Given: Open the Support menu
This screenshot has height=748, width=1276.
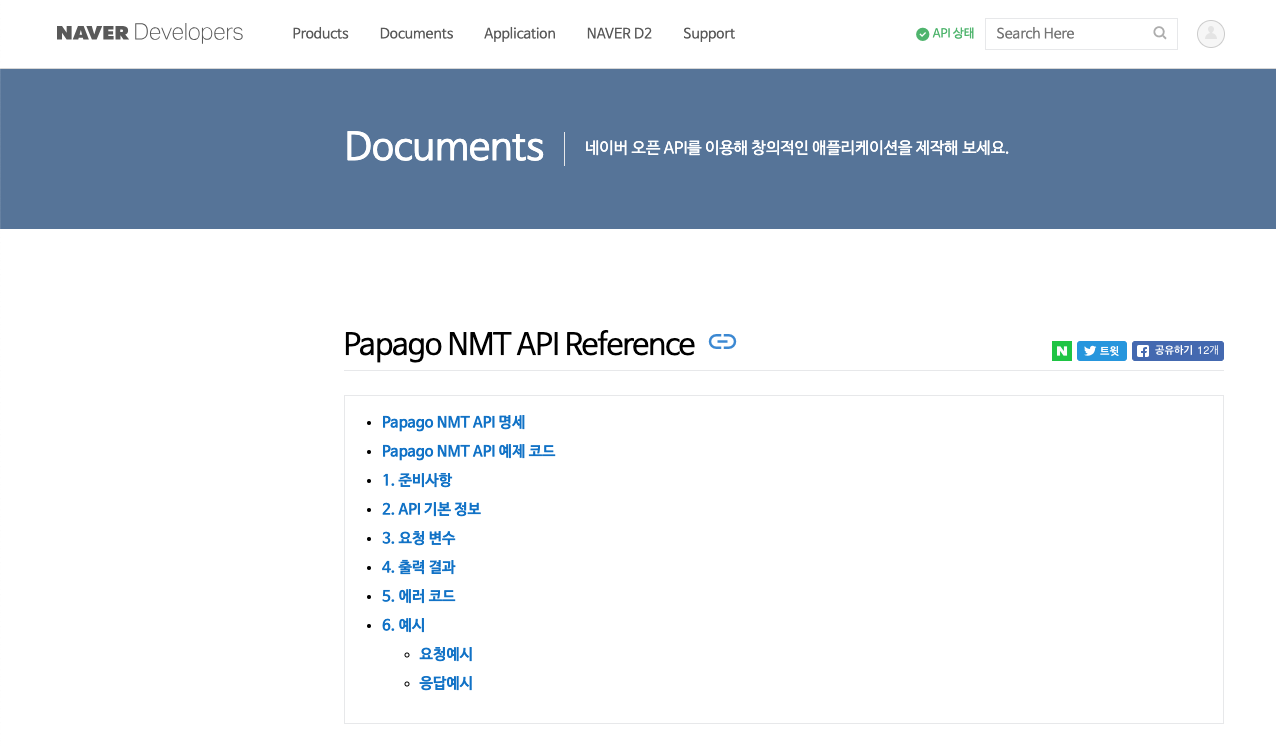Looking at the screenshot, I should click(x=709, y=33).
